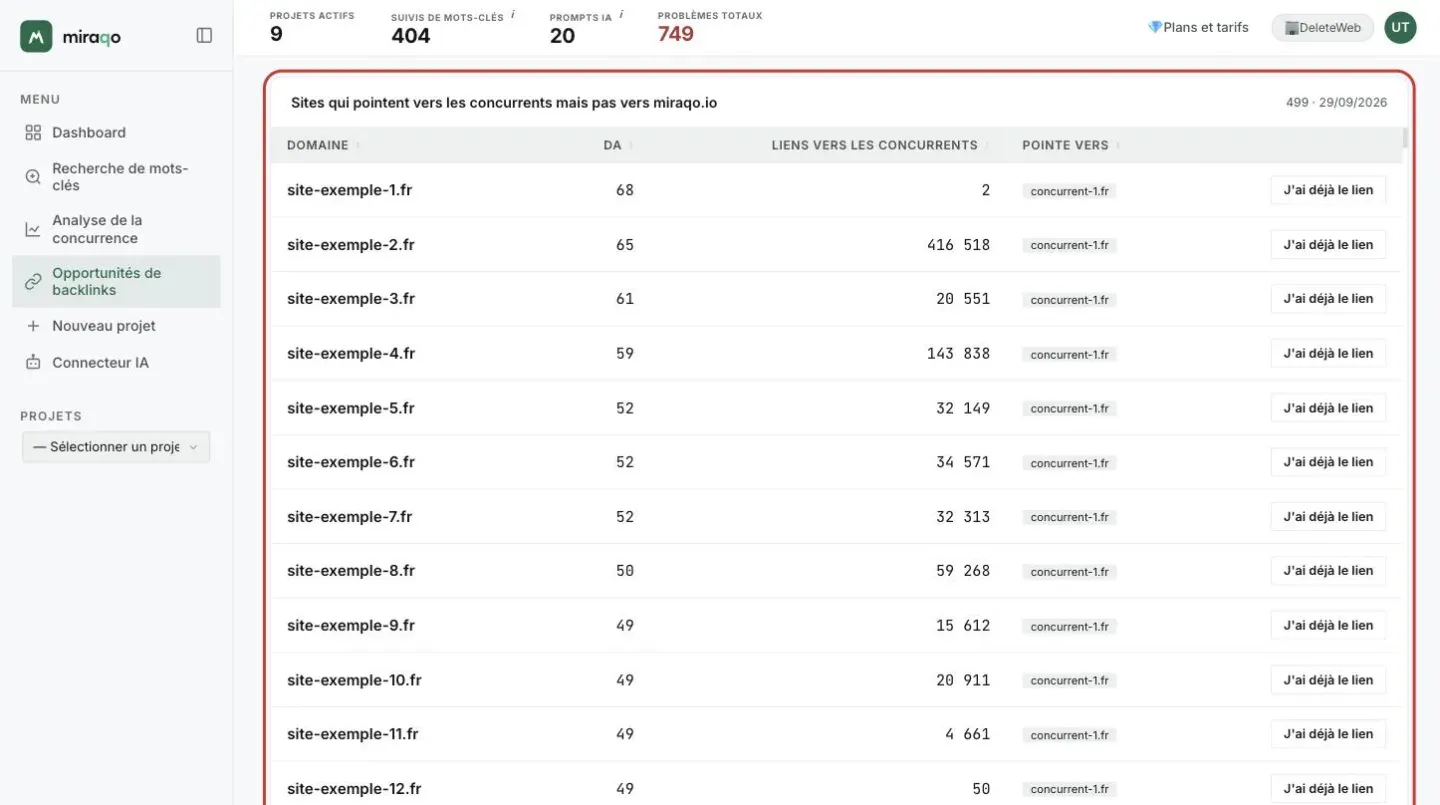Image resolution: width=1440 pixels, height=805 pixels.
Task: Mark site-exemple-11.fr as already linked
Action: pyautogui.click(x=1328, y=734)
